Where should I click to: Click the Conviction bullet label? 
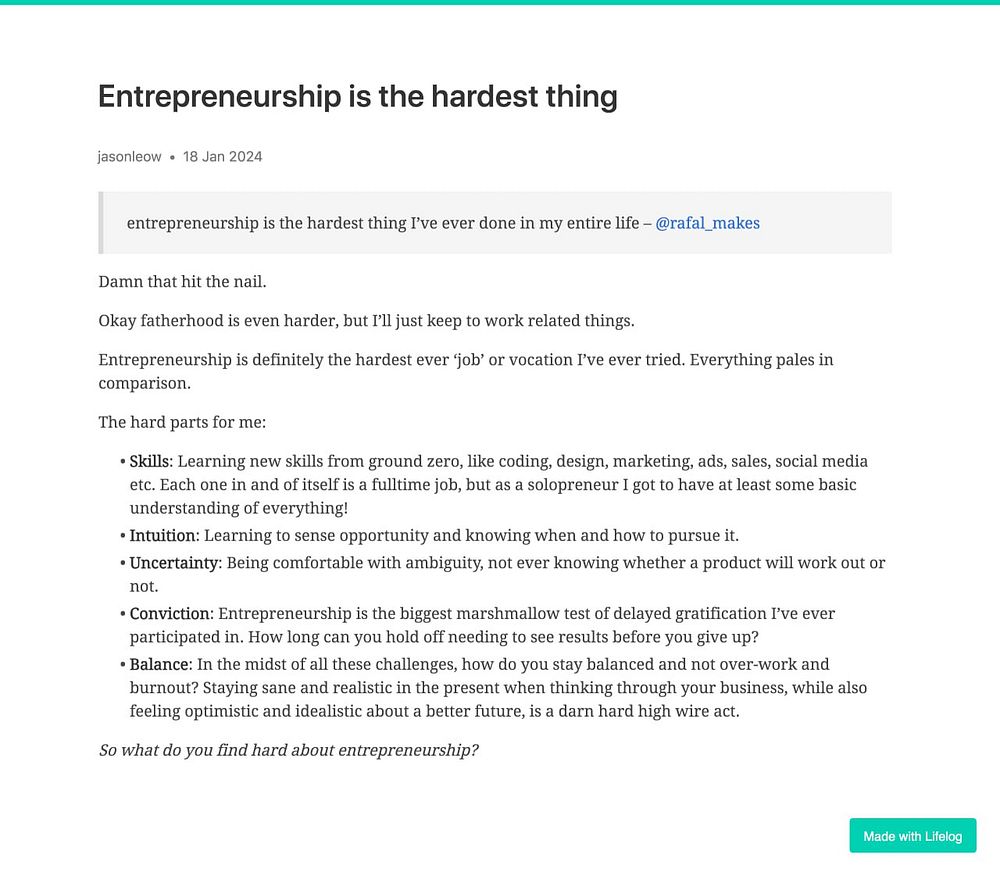point(170,613)
